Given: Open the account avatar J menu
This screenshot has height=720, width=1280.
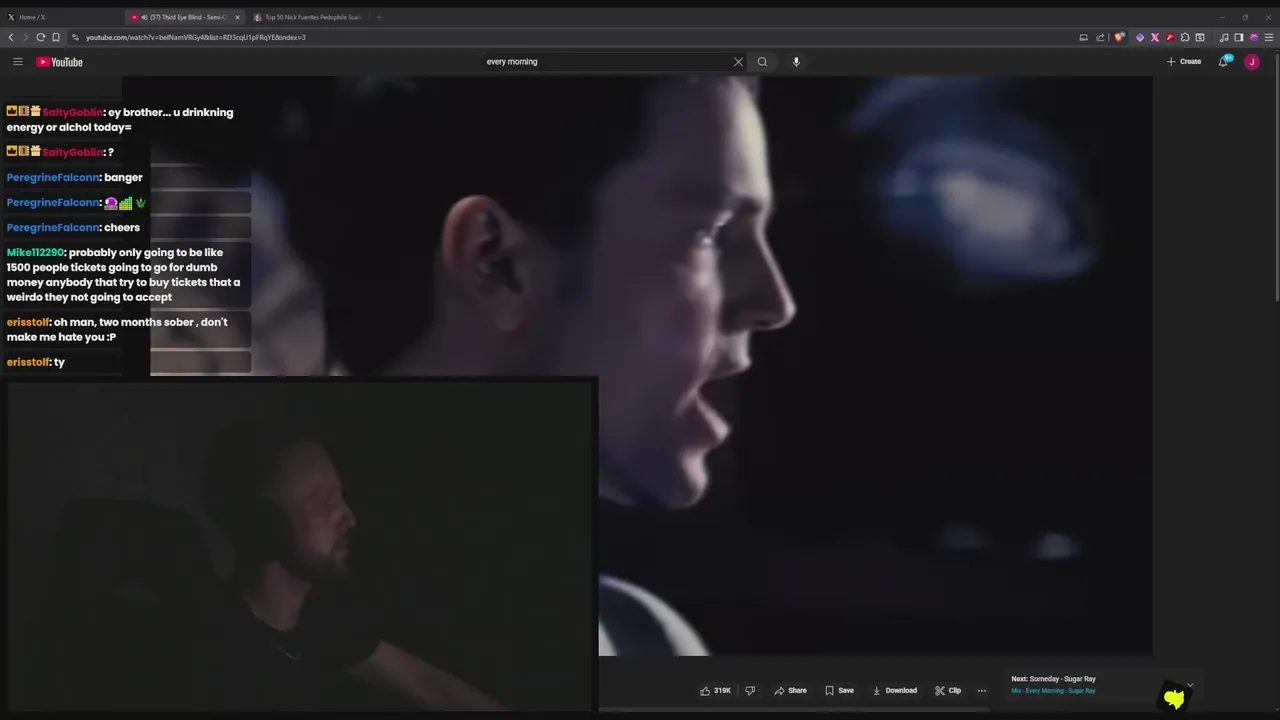Looking at the screenshot, I should tap(1251, 62).
